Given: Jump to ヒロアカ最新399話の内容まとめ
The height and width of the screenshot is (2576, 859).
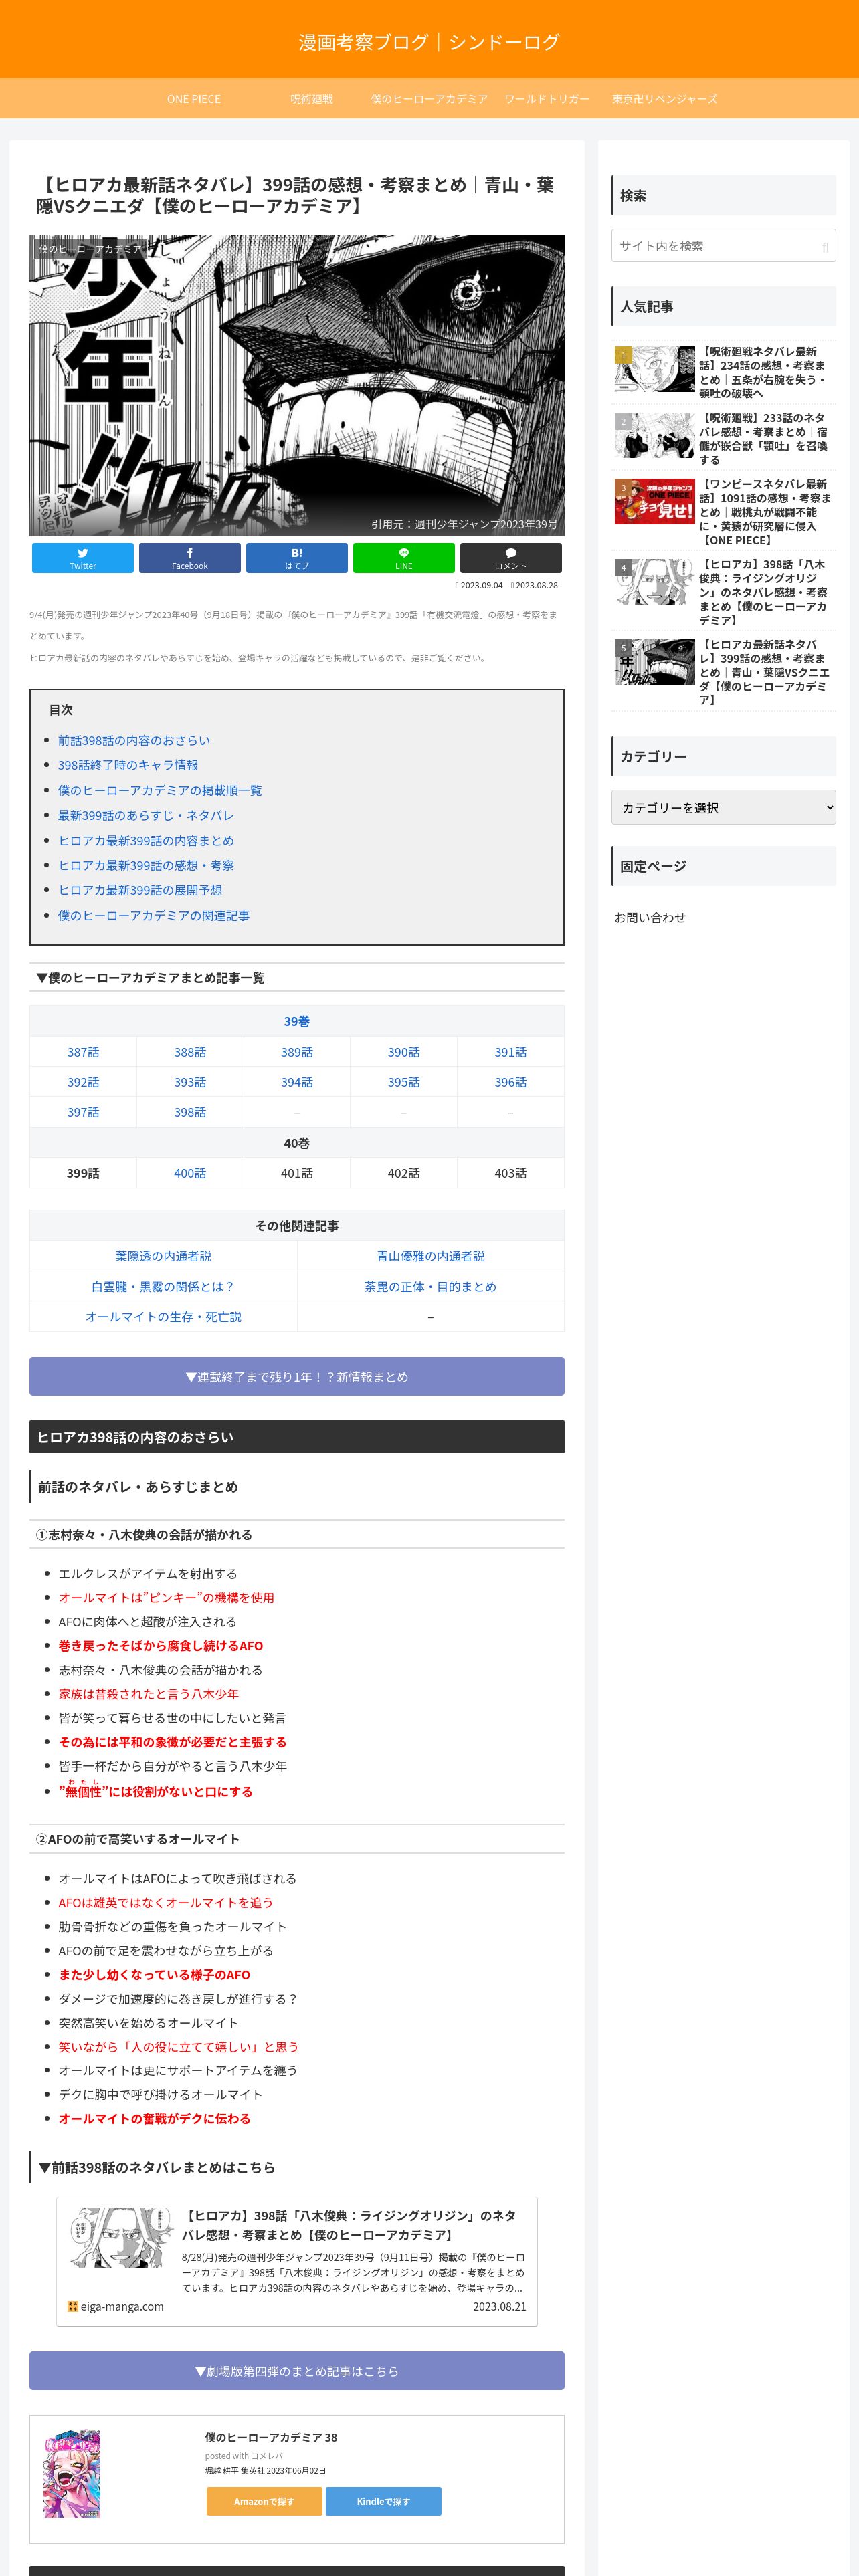Looking at the screenshot, I should click(146, 840).
